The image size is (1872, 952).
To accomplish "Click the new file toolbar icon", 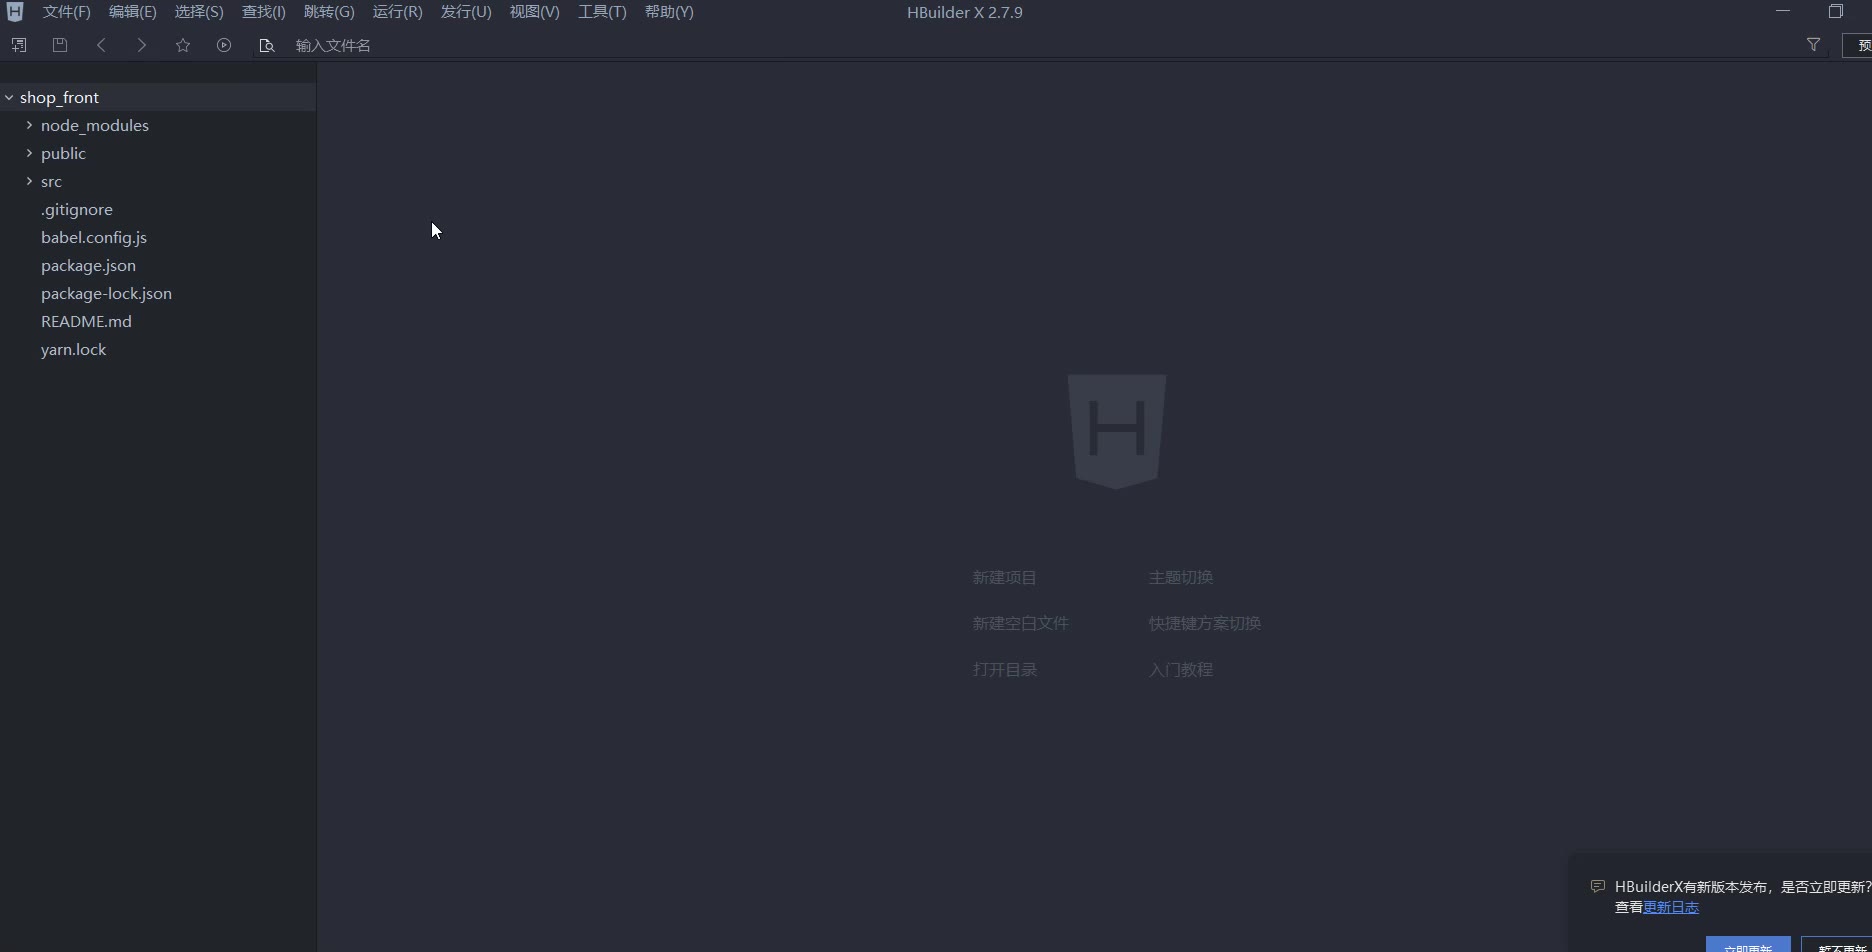I will (x=19, y=45).
